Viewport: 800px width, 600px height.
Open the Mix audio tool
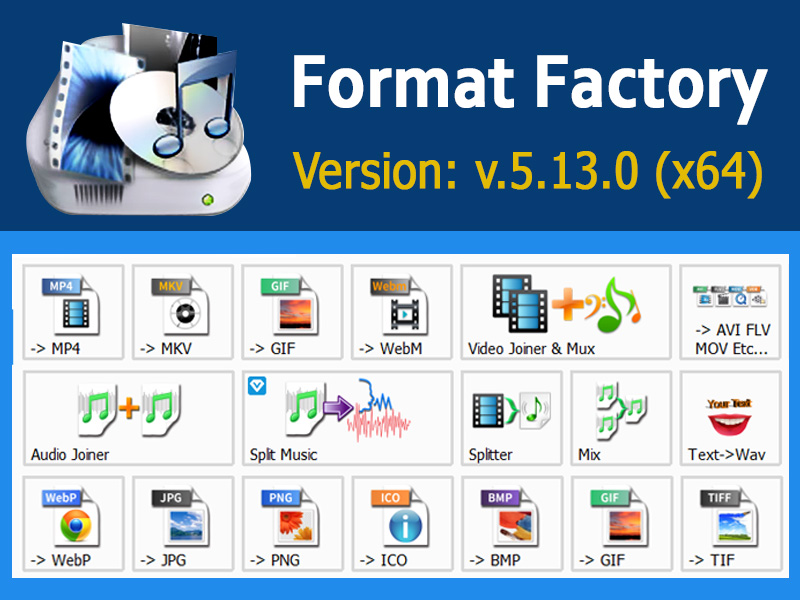pyautogui.click(x=619, y=418)
